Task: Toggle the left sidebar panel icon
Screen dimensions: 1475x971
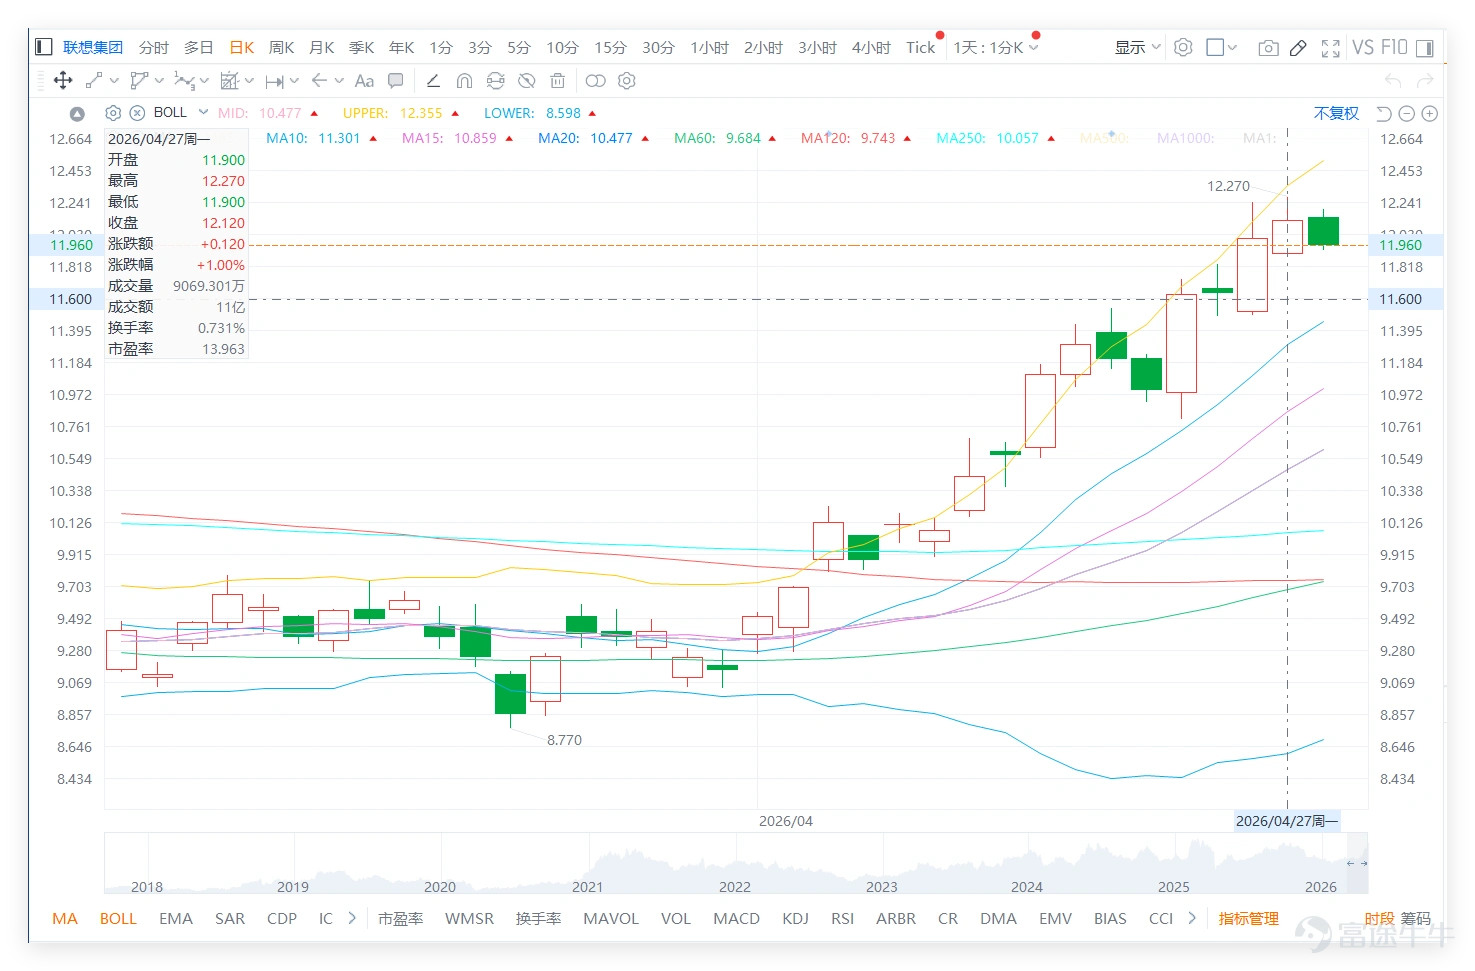Action: (x=43, y=47)
